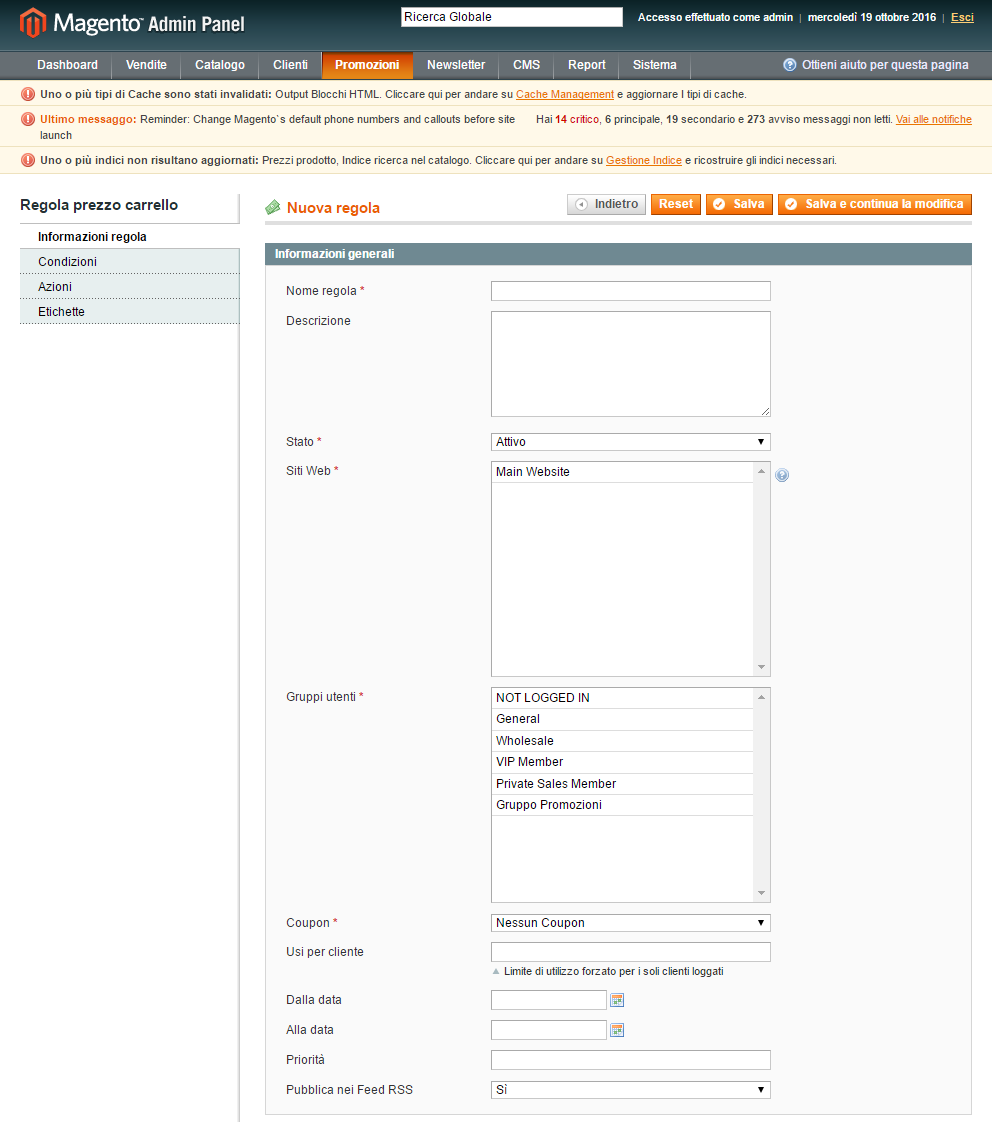
Task: Click the checkmark icon on the Salva button
Action: tap(721, 203)
